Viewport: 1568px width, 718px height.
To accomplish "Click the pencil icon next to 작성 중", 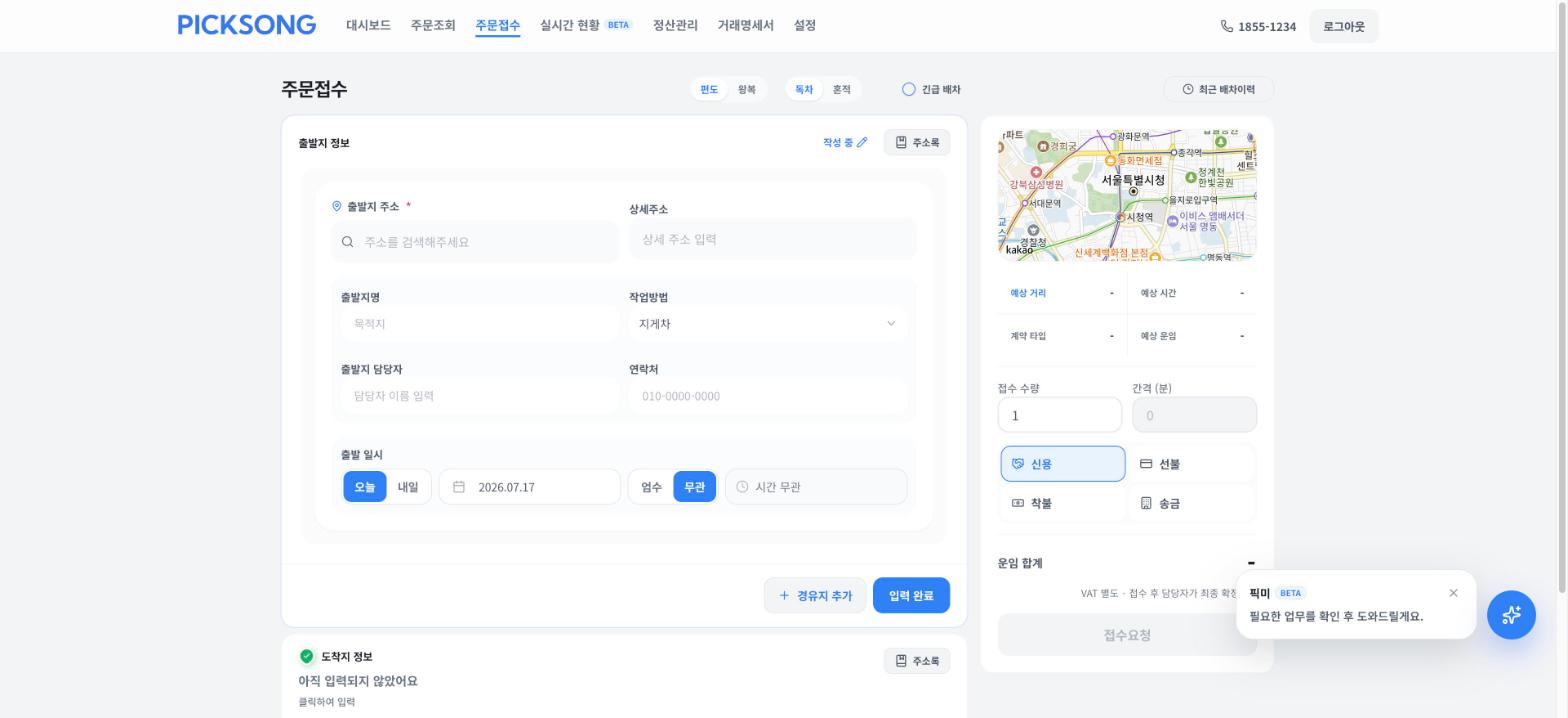I will 862,143.
